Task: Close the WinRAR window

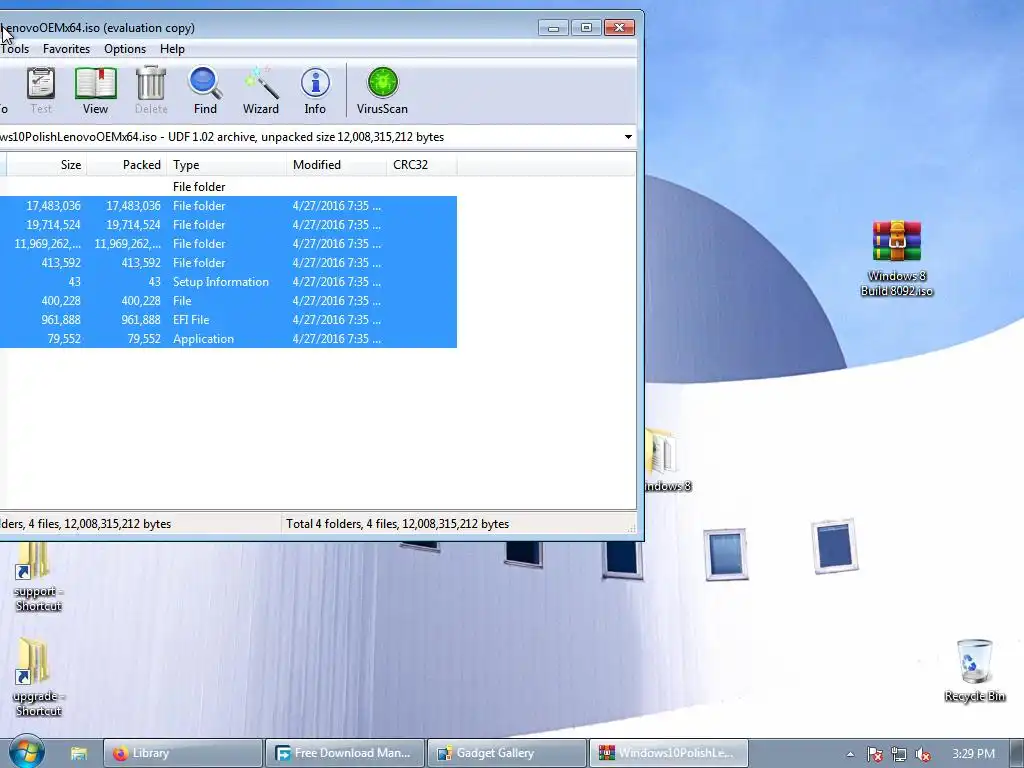Action: pos(619,27)
